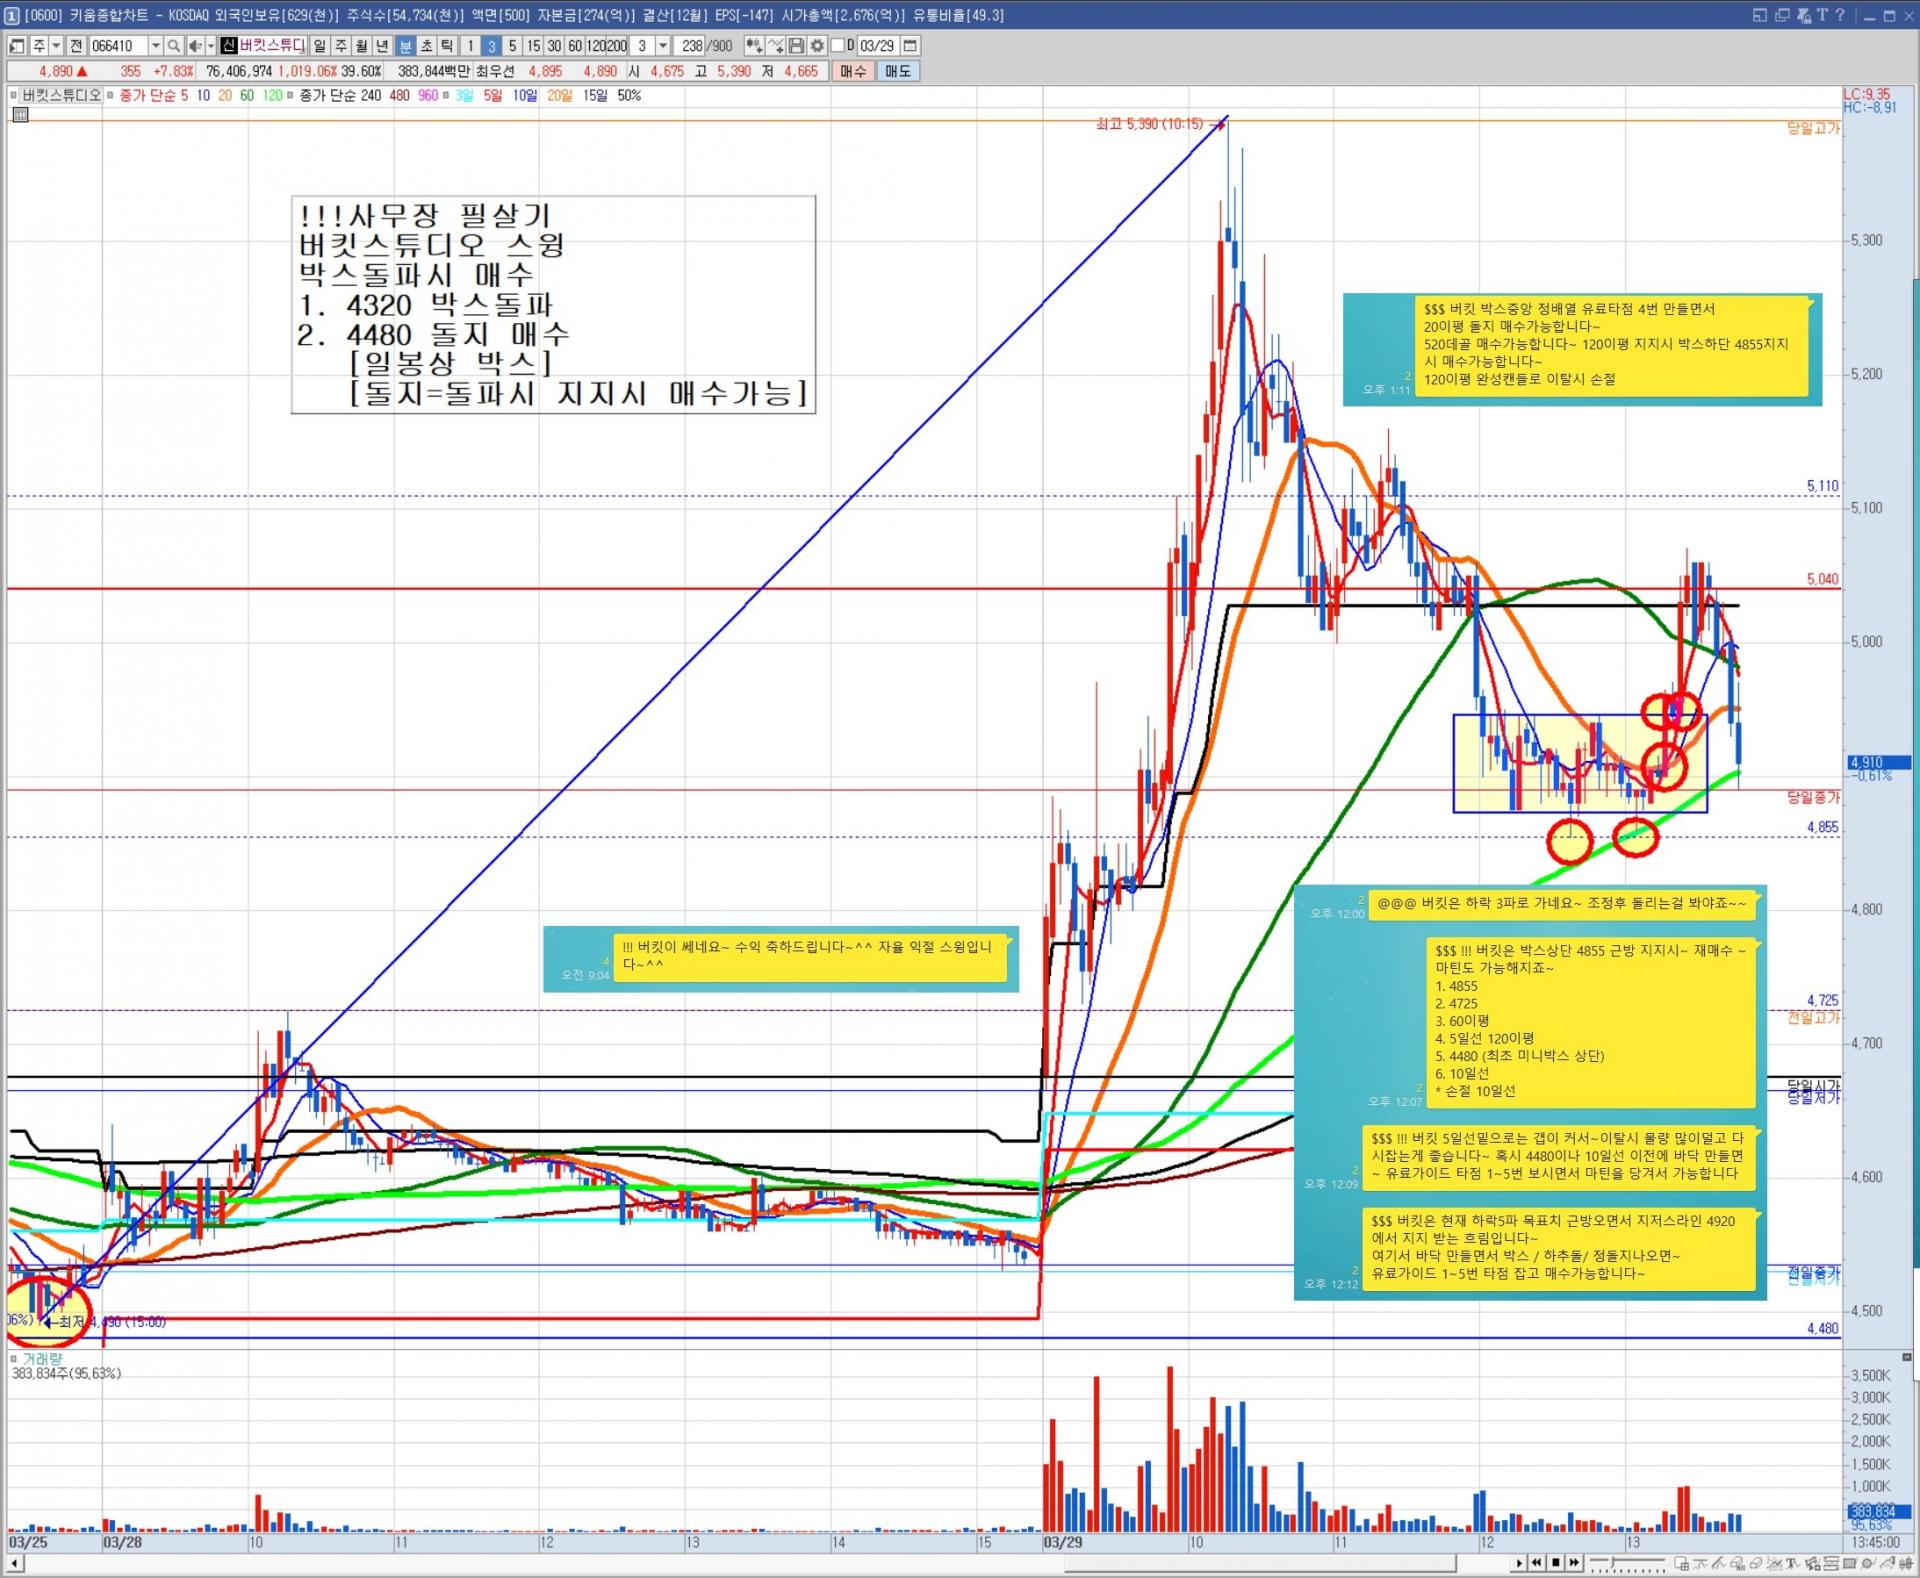Click the speaker sound alert icon
Screen dimensions: 1920x1578
(197, 46)
